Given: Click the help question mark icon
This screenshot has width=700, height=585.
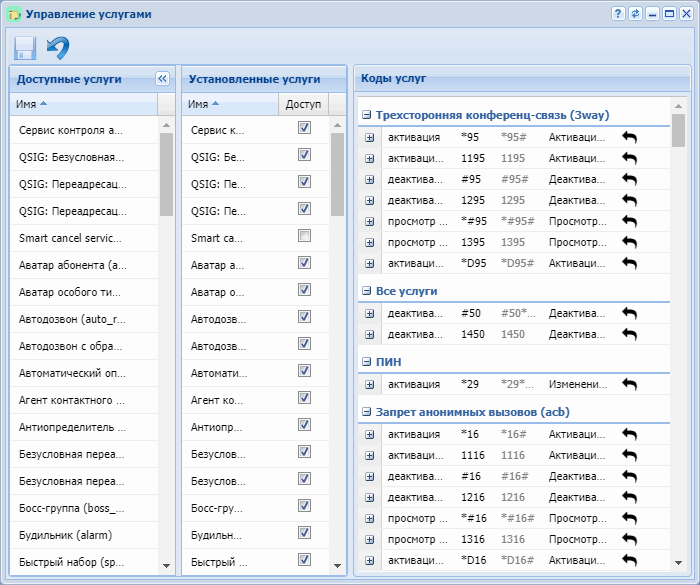Looking at the screenshot, I should 618,14.
